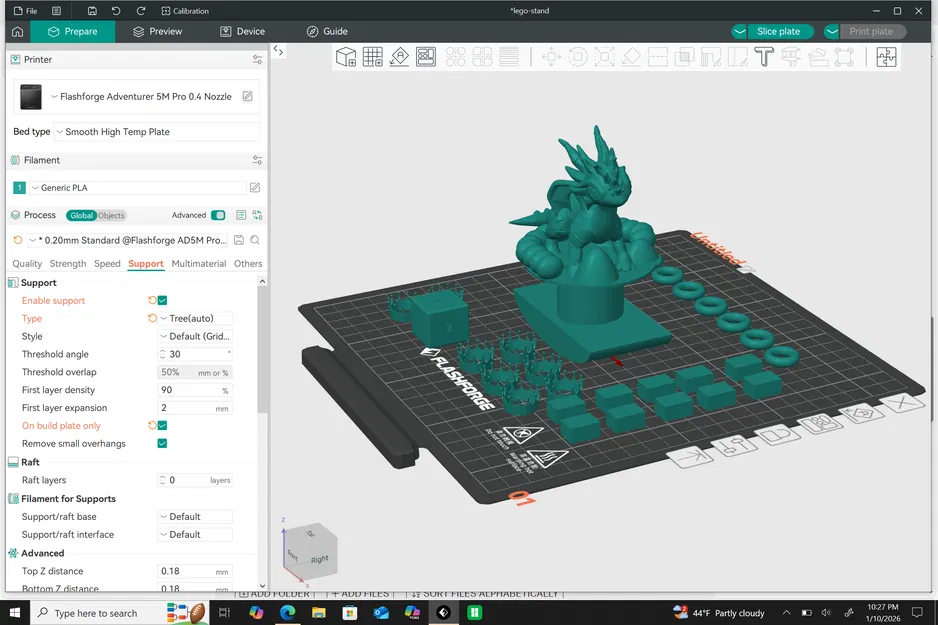Screen dimensions: 938x625
Task: Click the Add plate grid icon
Action: point(373,57)
